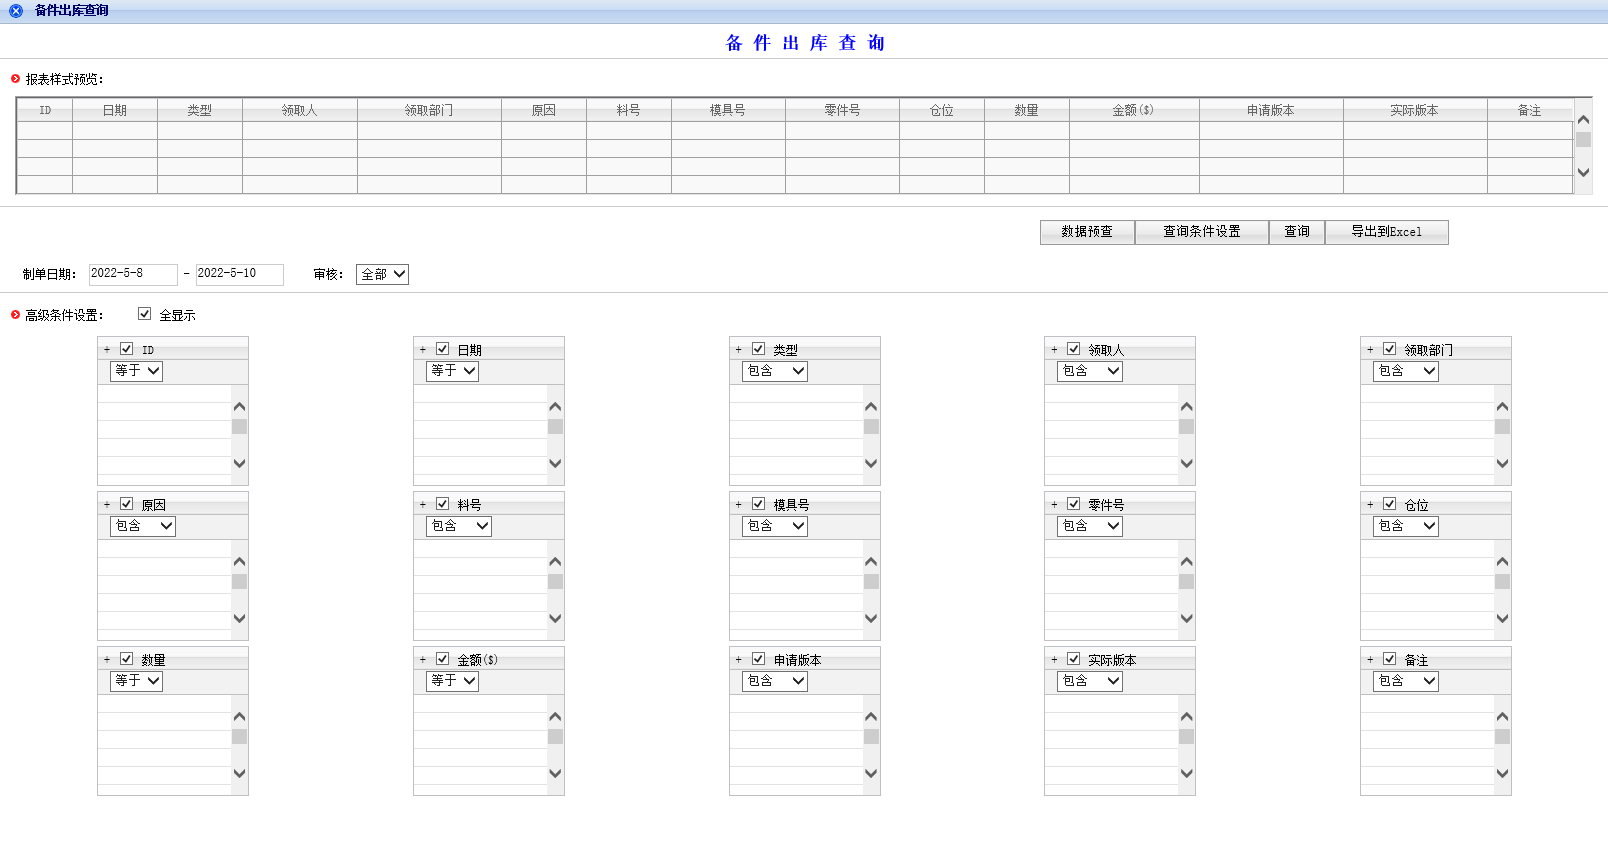
Task: Click scroll up arrow in 类型 filter list
Action: [871, 407]
